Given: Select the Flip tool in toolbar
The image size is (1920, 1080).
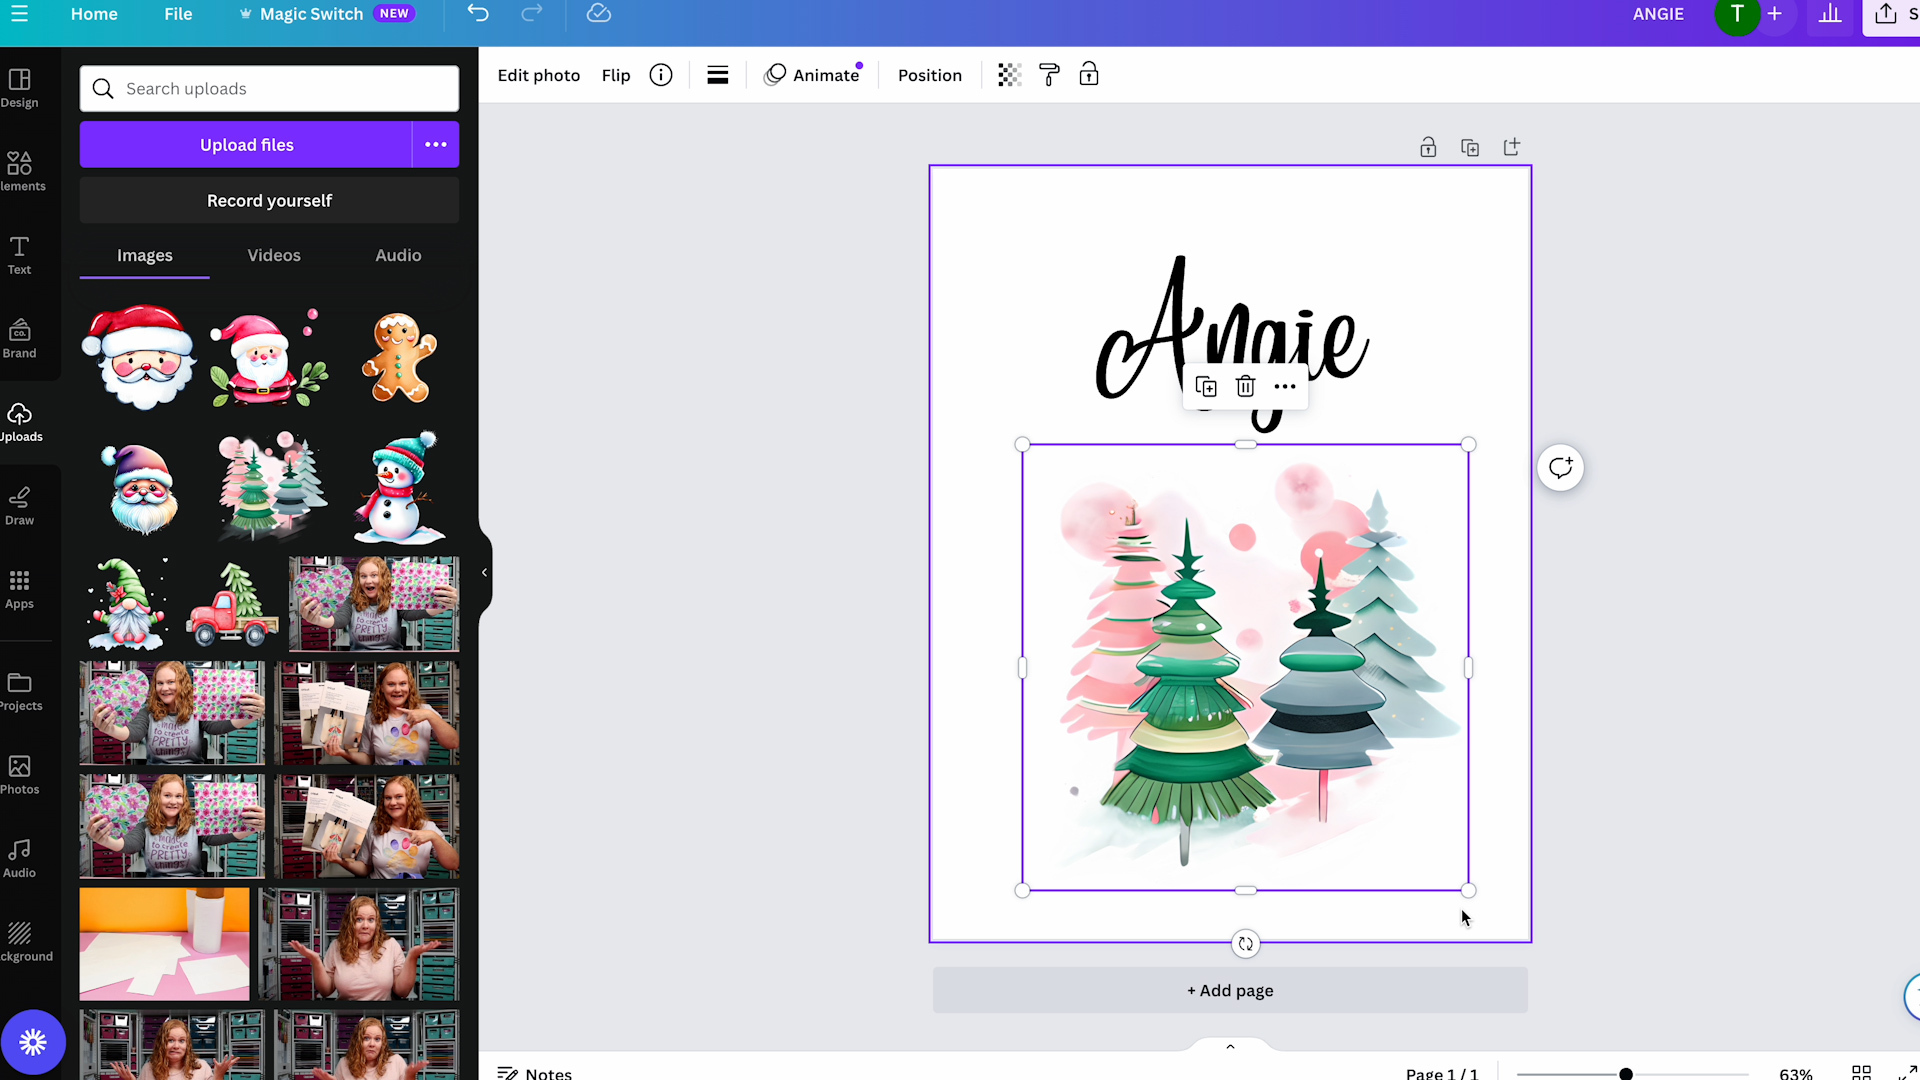Looking at the screenshot, I should [616, 75].
